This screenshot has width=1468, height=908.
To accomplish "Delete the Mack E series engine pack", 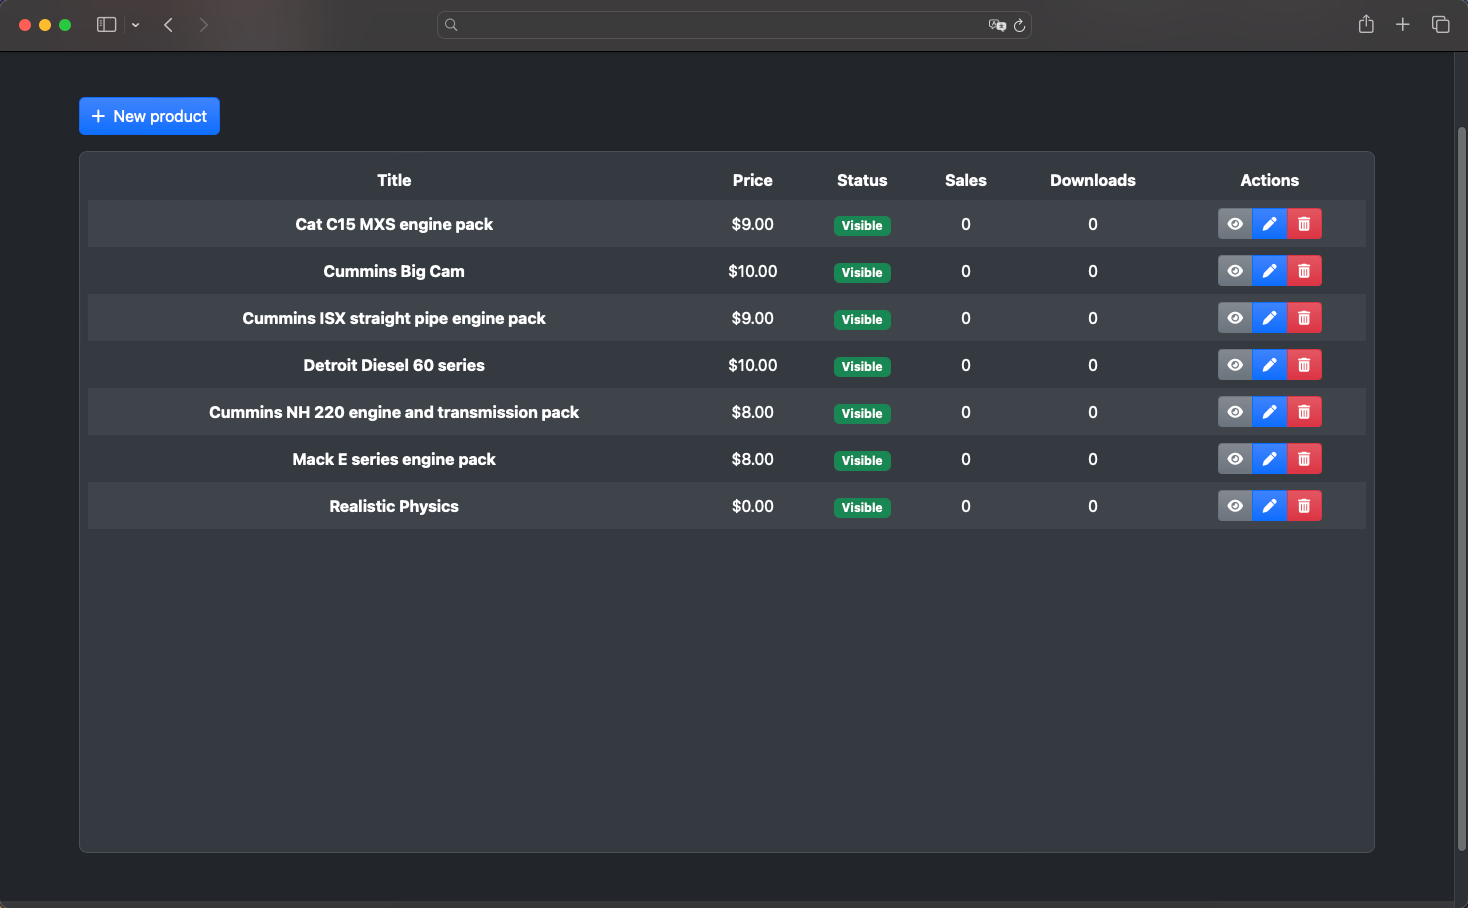I will pos(1304,459).
